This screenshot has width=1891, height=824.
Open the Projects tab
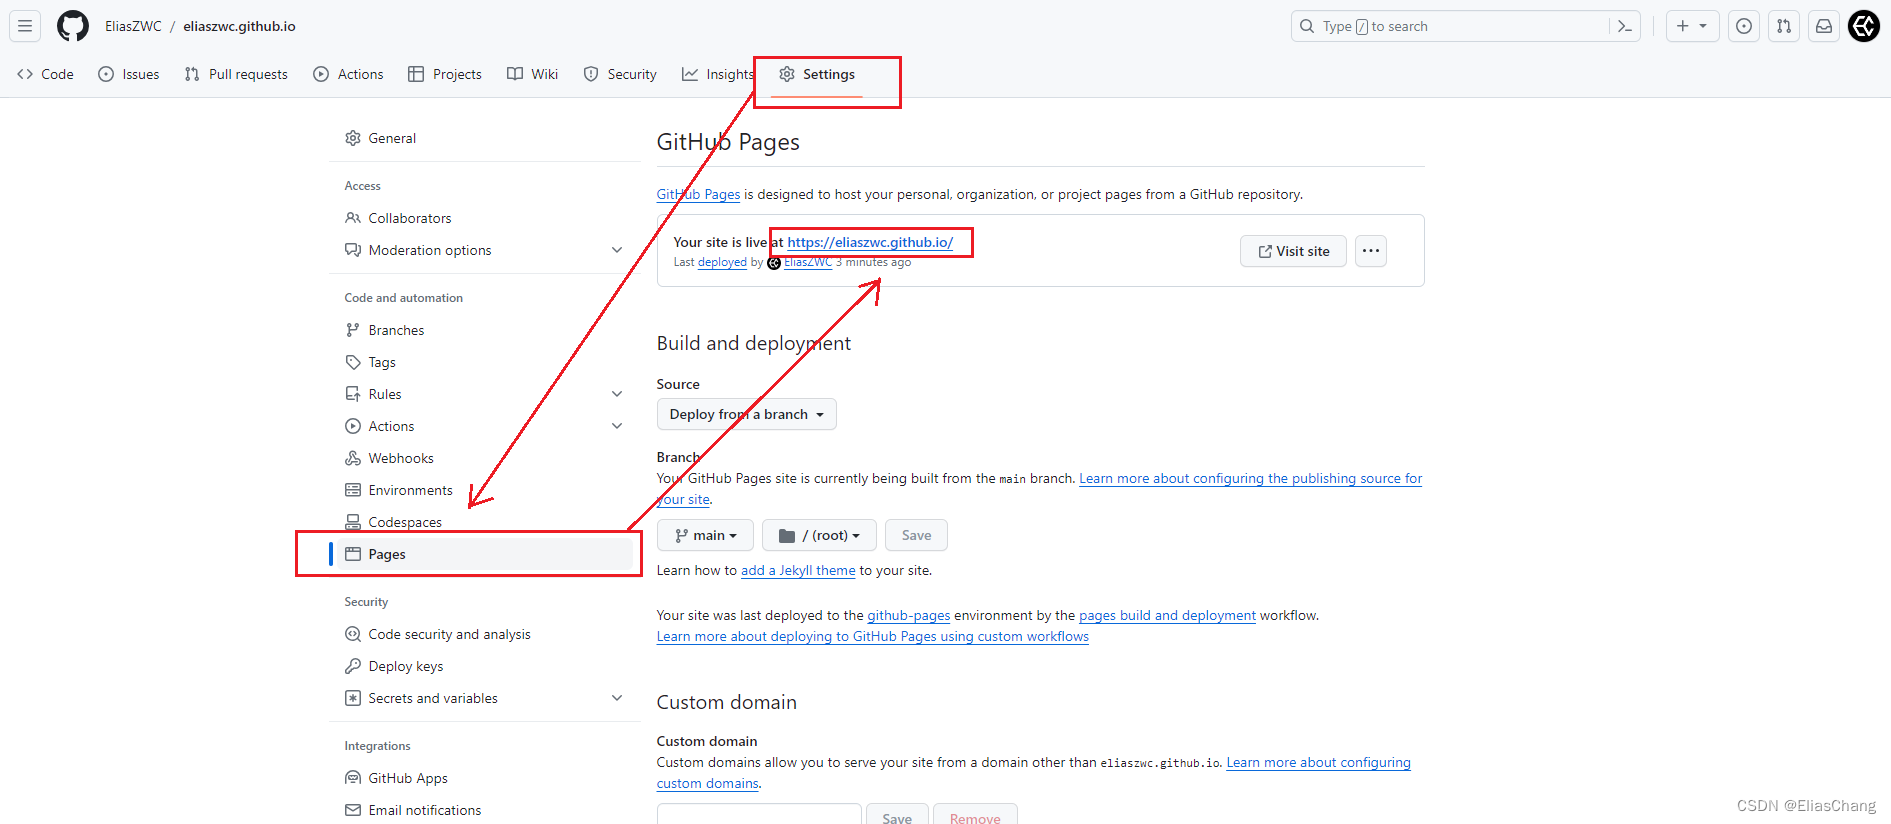click(x=445, y=74)
